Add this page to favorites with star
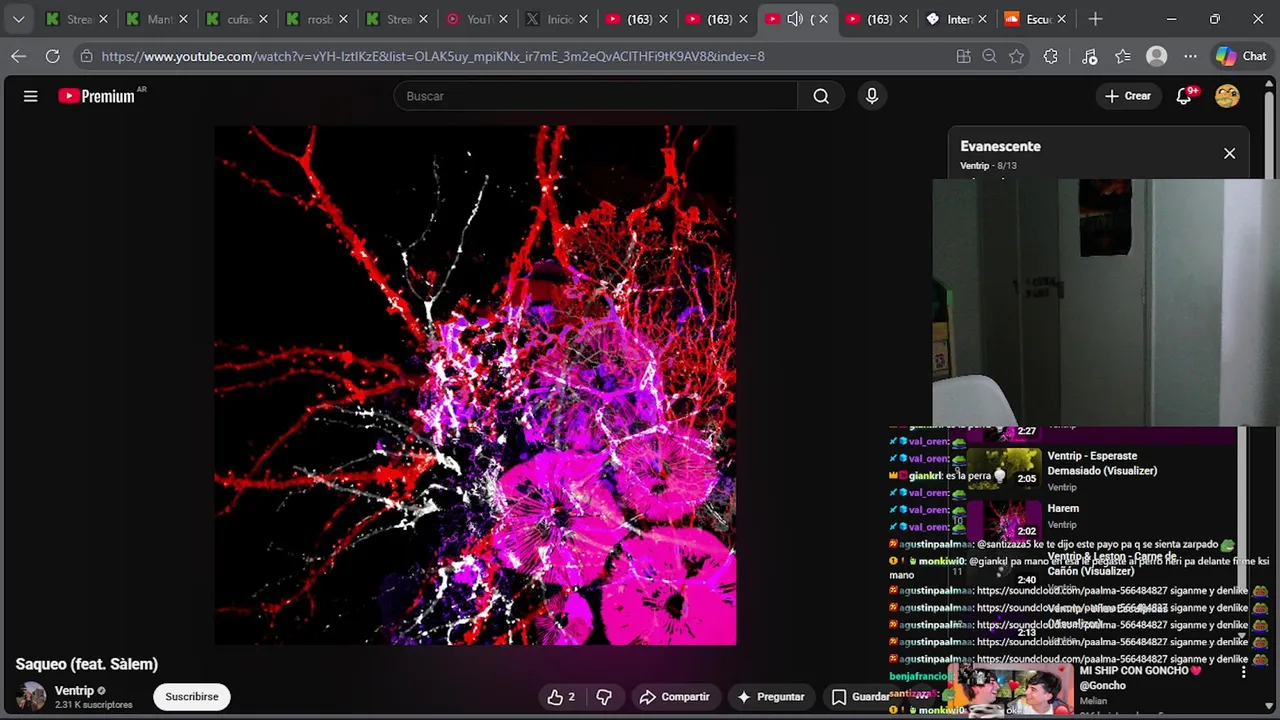Viewport: 1280px width, 720px height. [x=1016, y=56]
